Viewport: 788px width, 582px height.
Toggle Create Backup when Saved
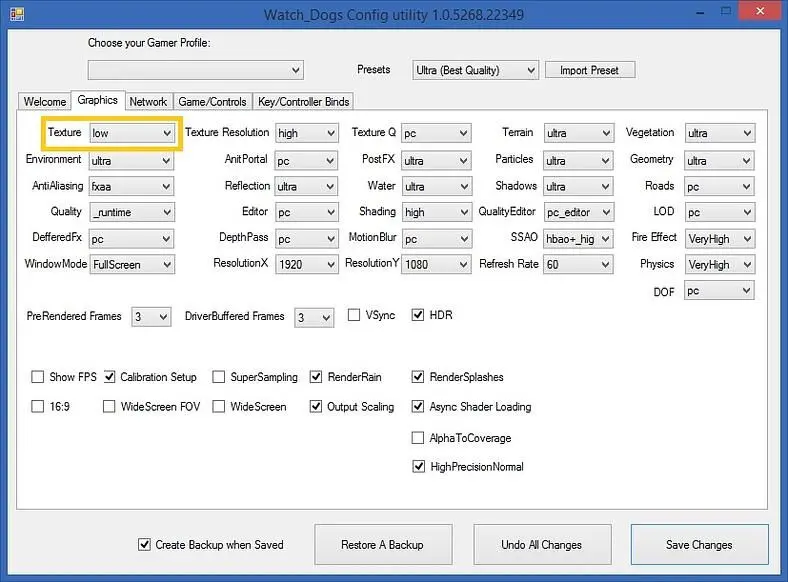[x=144, y=544]
